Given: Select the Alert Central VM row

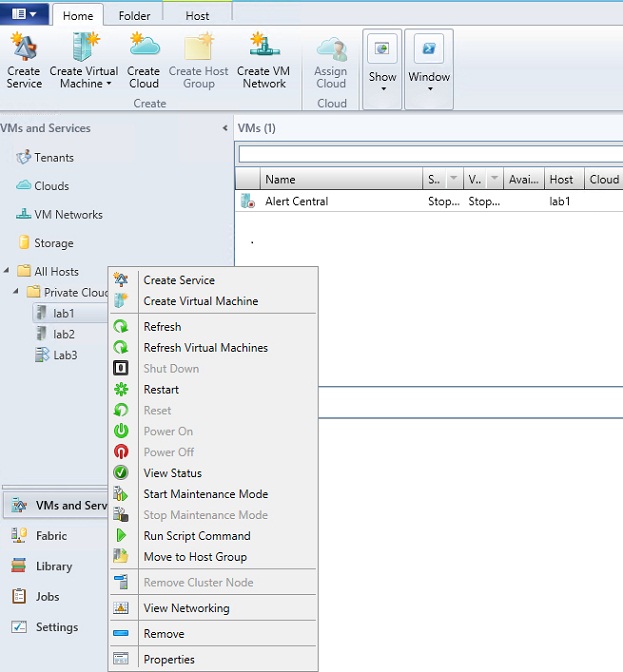Looking at the screenshot, I should 429,201.
